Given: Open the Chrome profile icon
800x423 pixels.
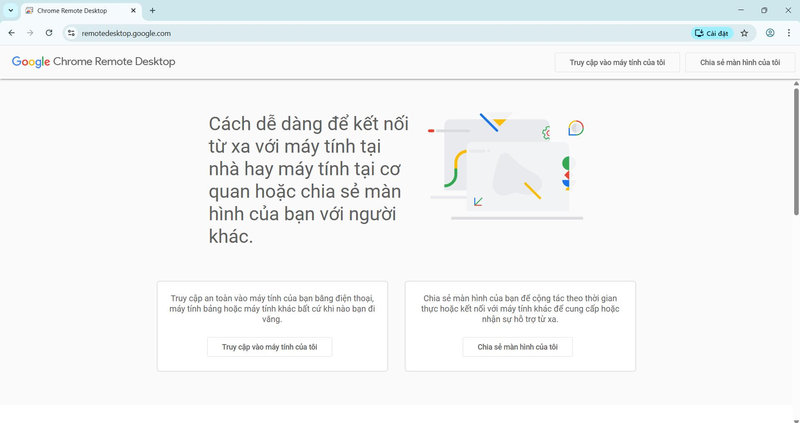Looking at the screenshot, I should [770, 33].
